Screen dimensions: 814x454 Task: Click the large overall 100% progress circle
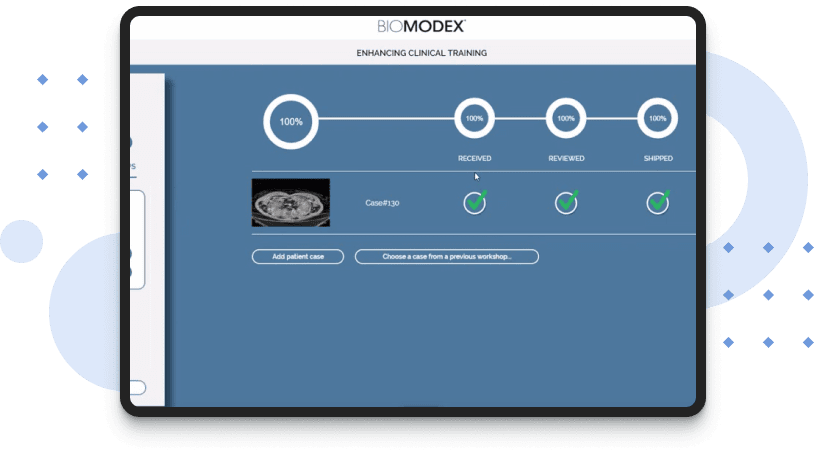291,121
